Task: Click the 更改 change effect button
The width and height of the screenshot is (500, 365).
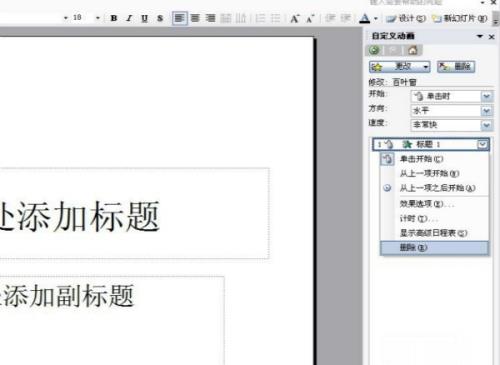Action: pos(399,67)
